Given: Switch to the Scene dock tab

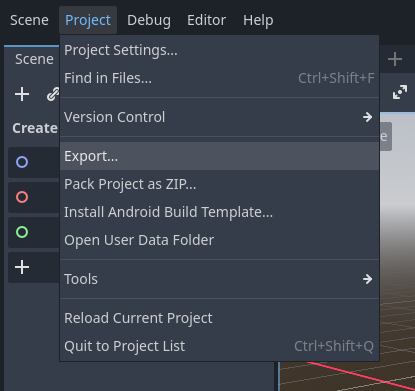Looking at the screenshot, I should pos(34,59).
